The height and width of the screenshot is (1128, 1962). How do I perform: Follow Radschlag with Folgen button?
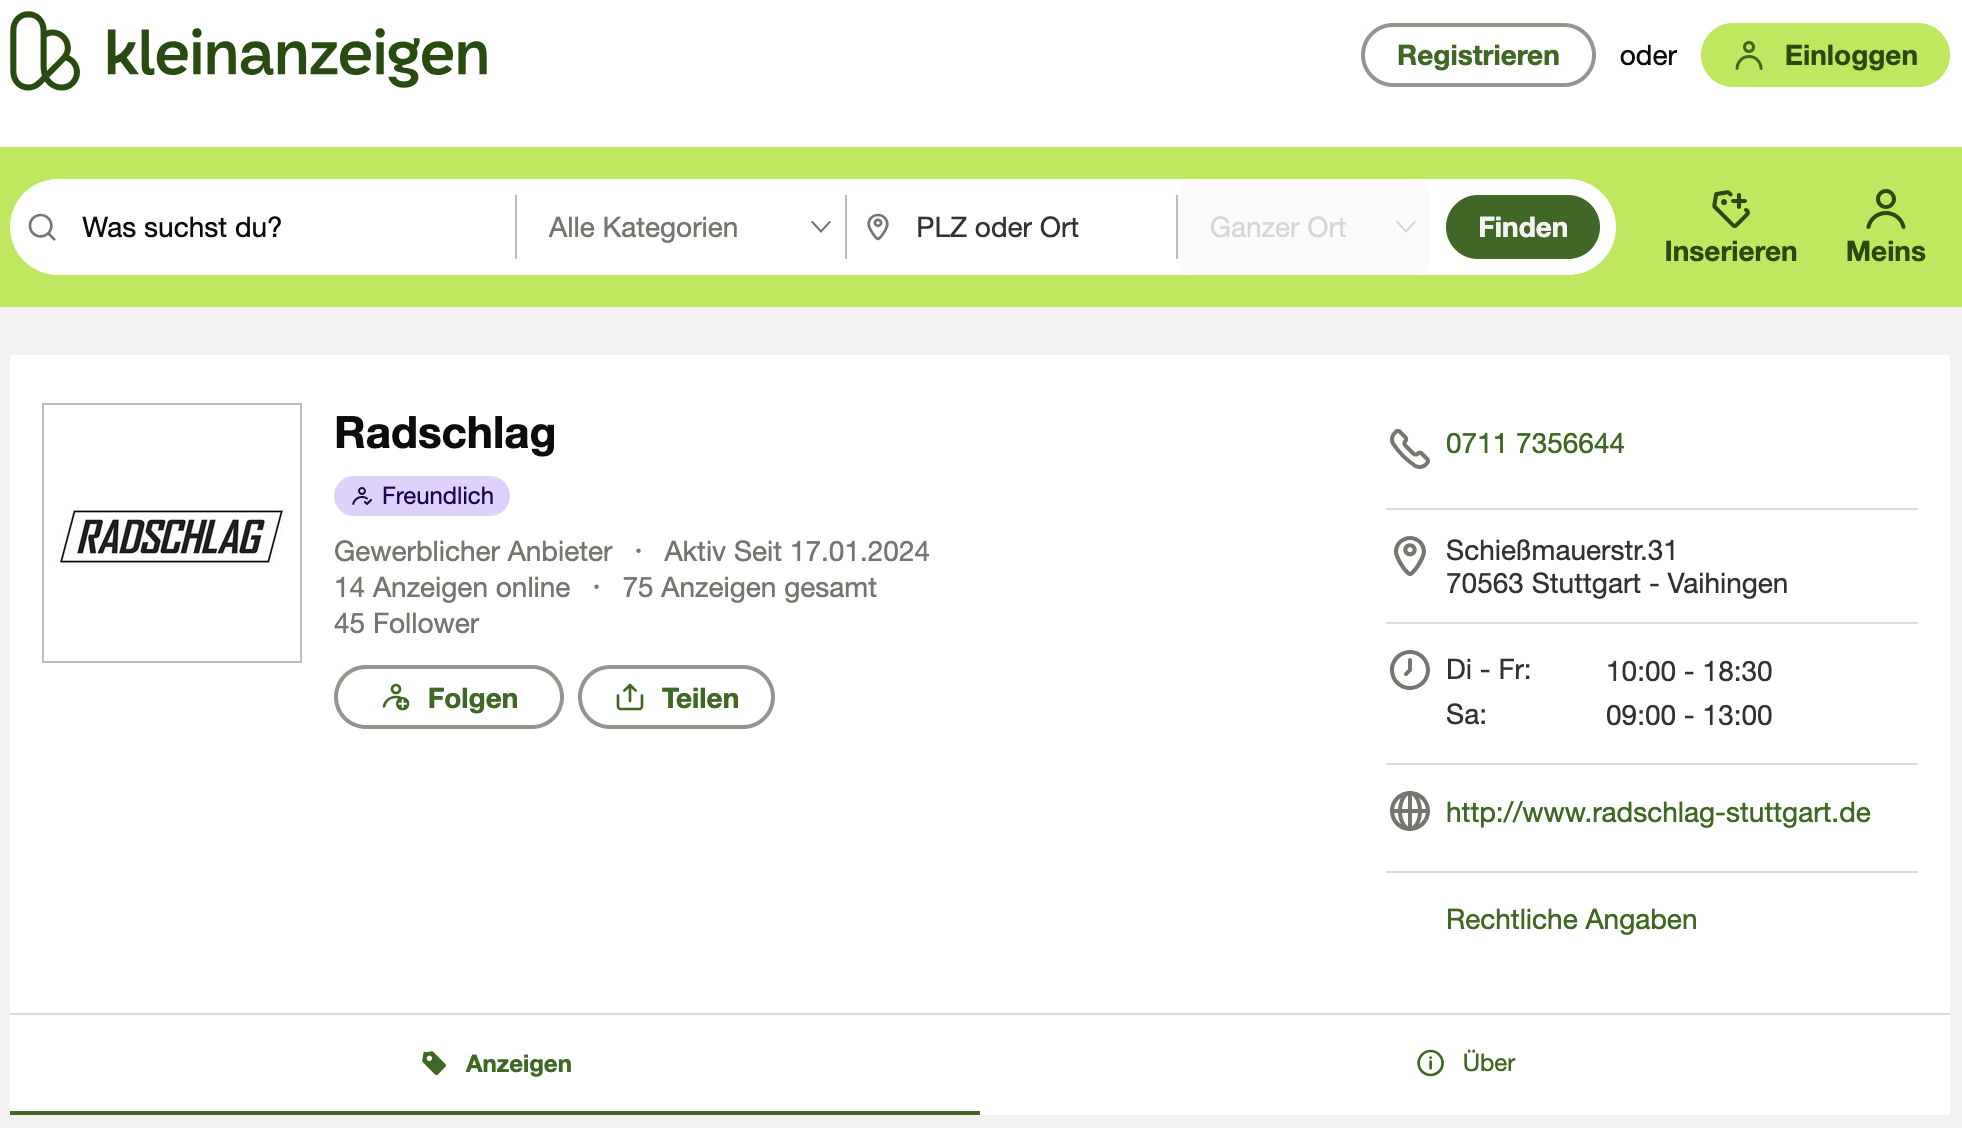point(449,698)
